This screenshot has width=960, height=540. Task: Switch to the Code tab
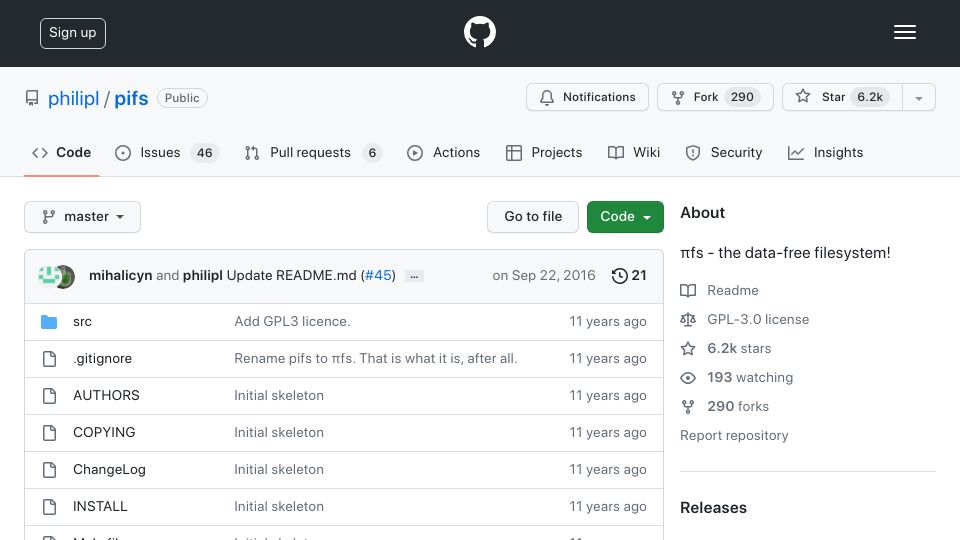tap(62, 152)
